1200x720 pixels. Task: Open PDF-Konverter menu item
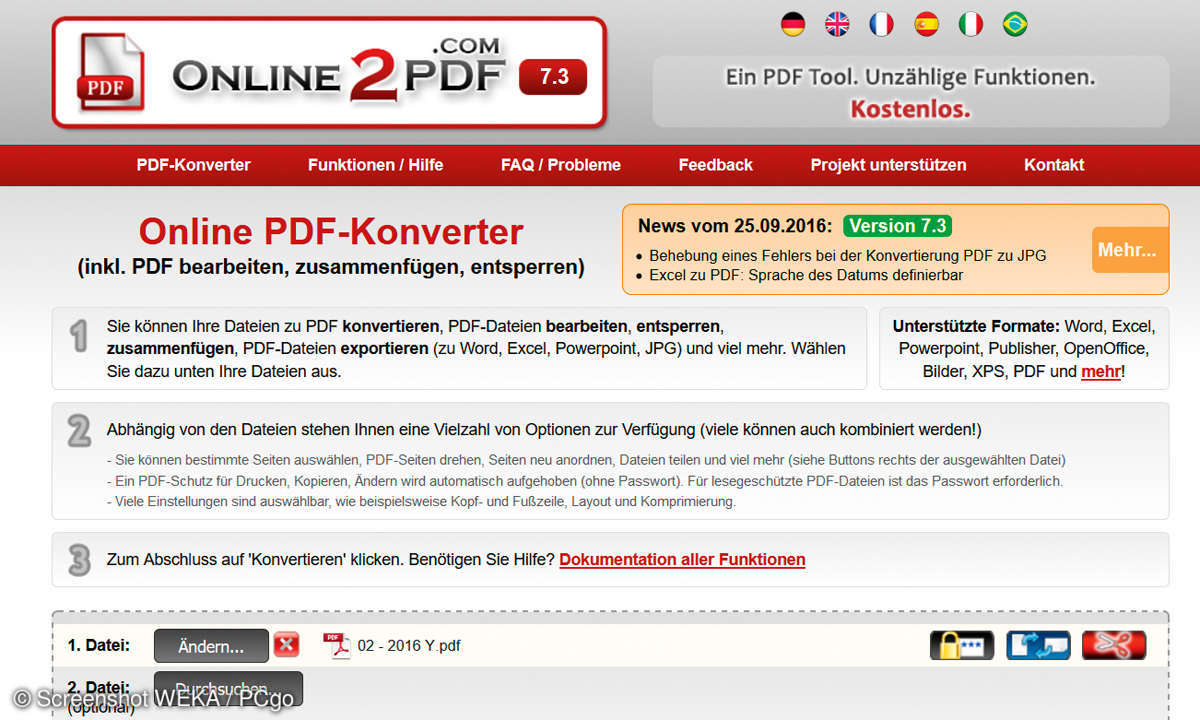pos(194,165)
